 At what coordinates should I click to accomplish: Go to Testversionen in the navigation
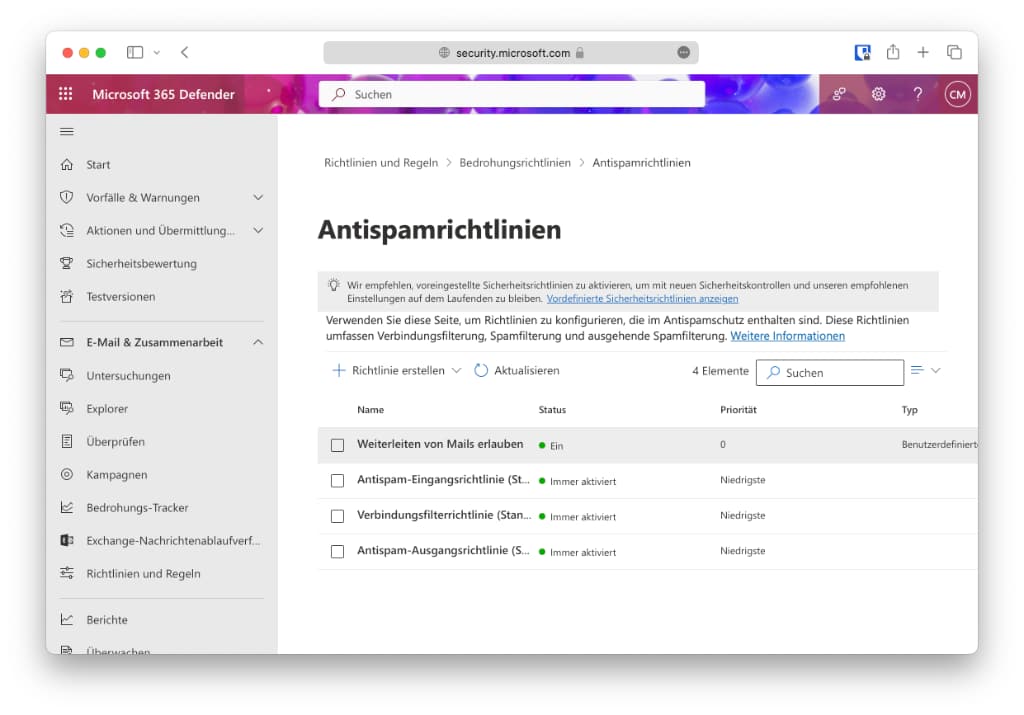tap(121, 296)
